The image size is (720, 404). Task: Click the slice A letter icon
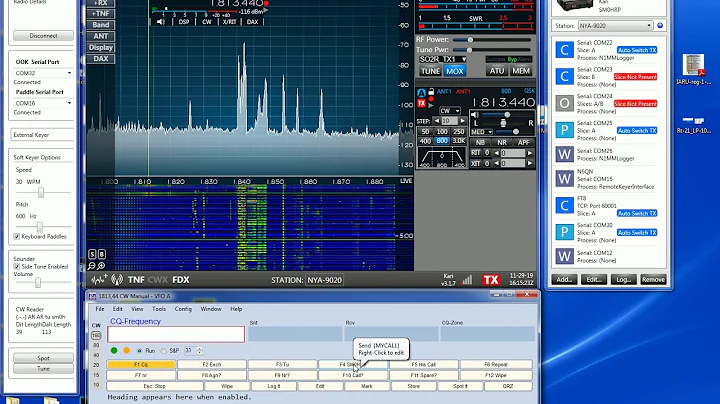point(421,93)
